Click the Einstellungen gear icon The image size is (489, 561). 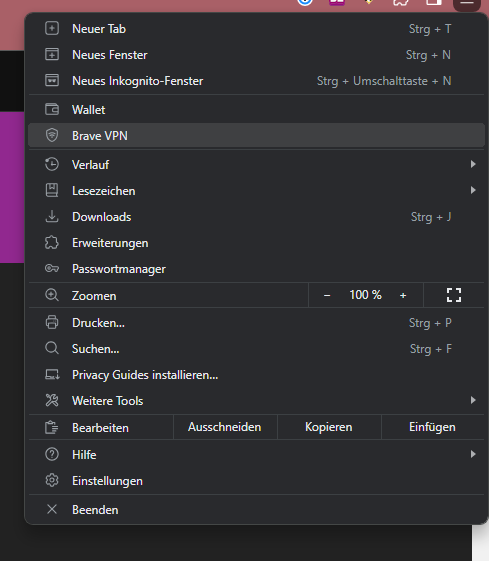click(x=52, y=480)
